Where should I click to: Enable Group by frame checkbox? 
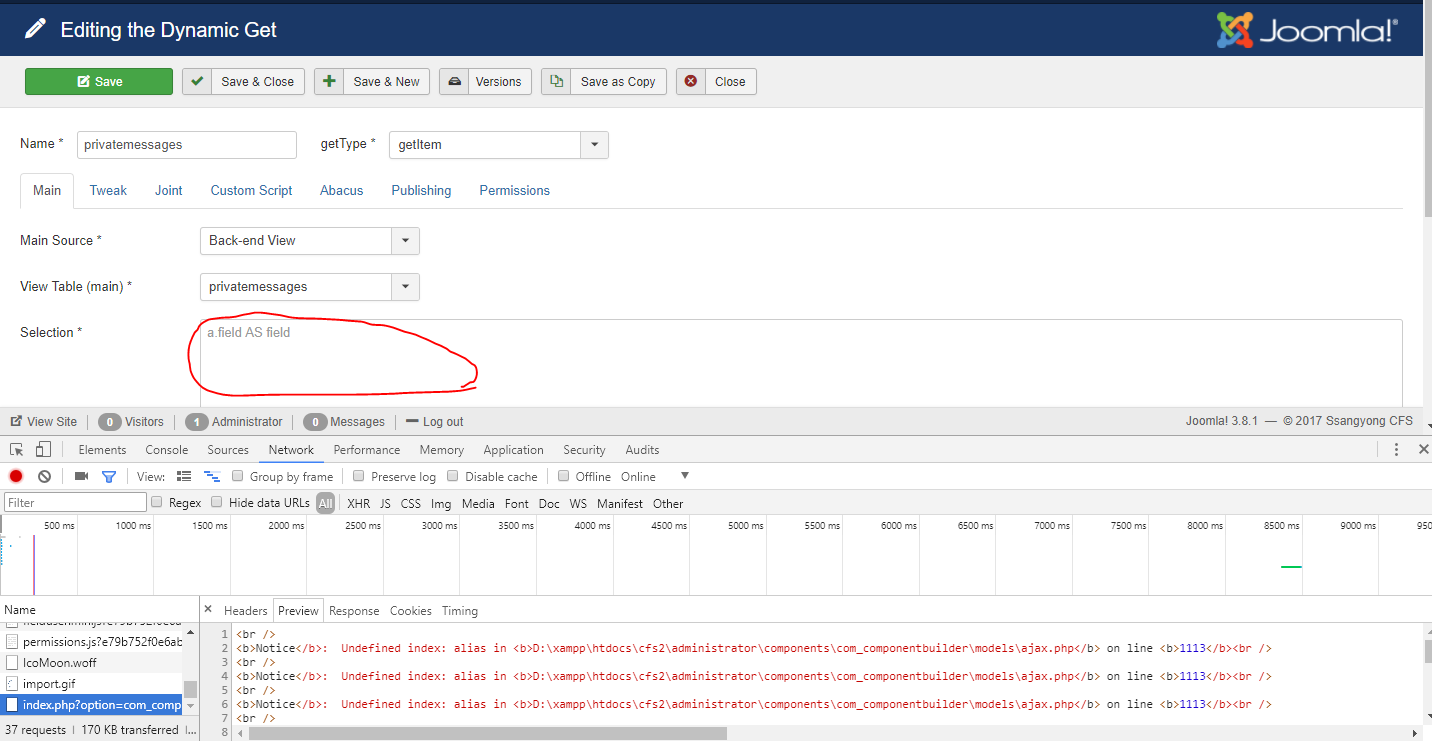(x=238, y=477)
